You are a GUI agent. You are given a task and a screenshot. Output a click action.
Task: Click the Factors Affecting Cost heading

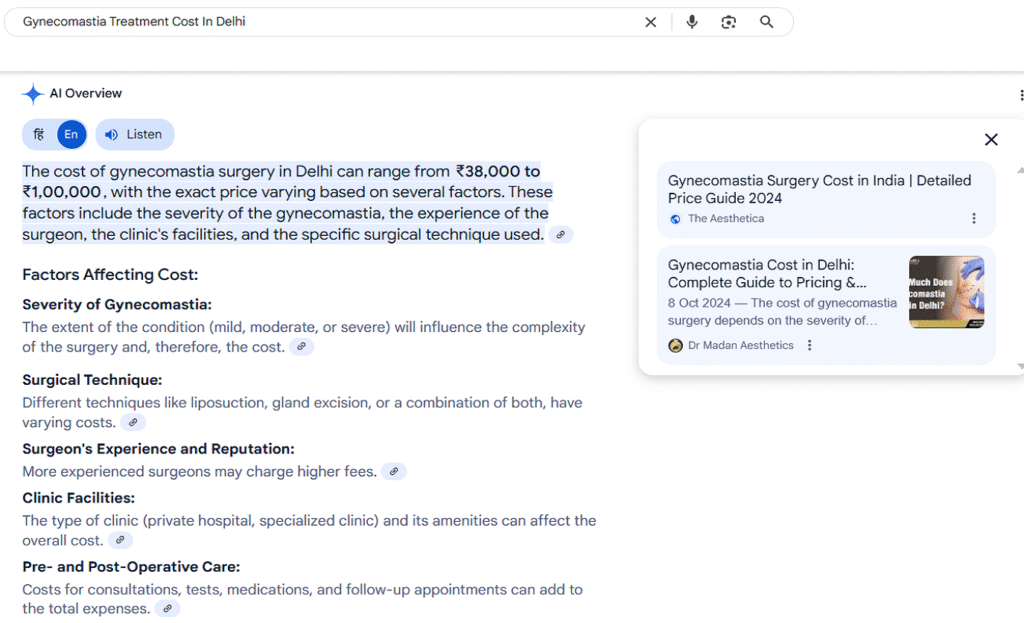(x=110, y=275)
